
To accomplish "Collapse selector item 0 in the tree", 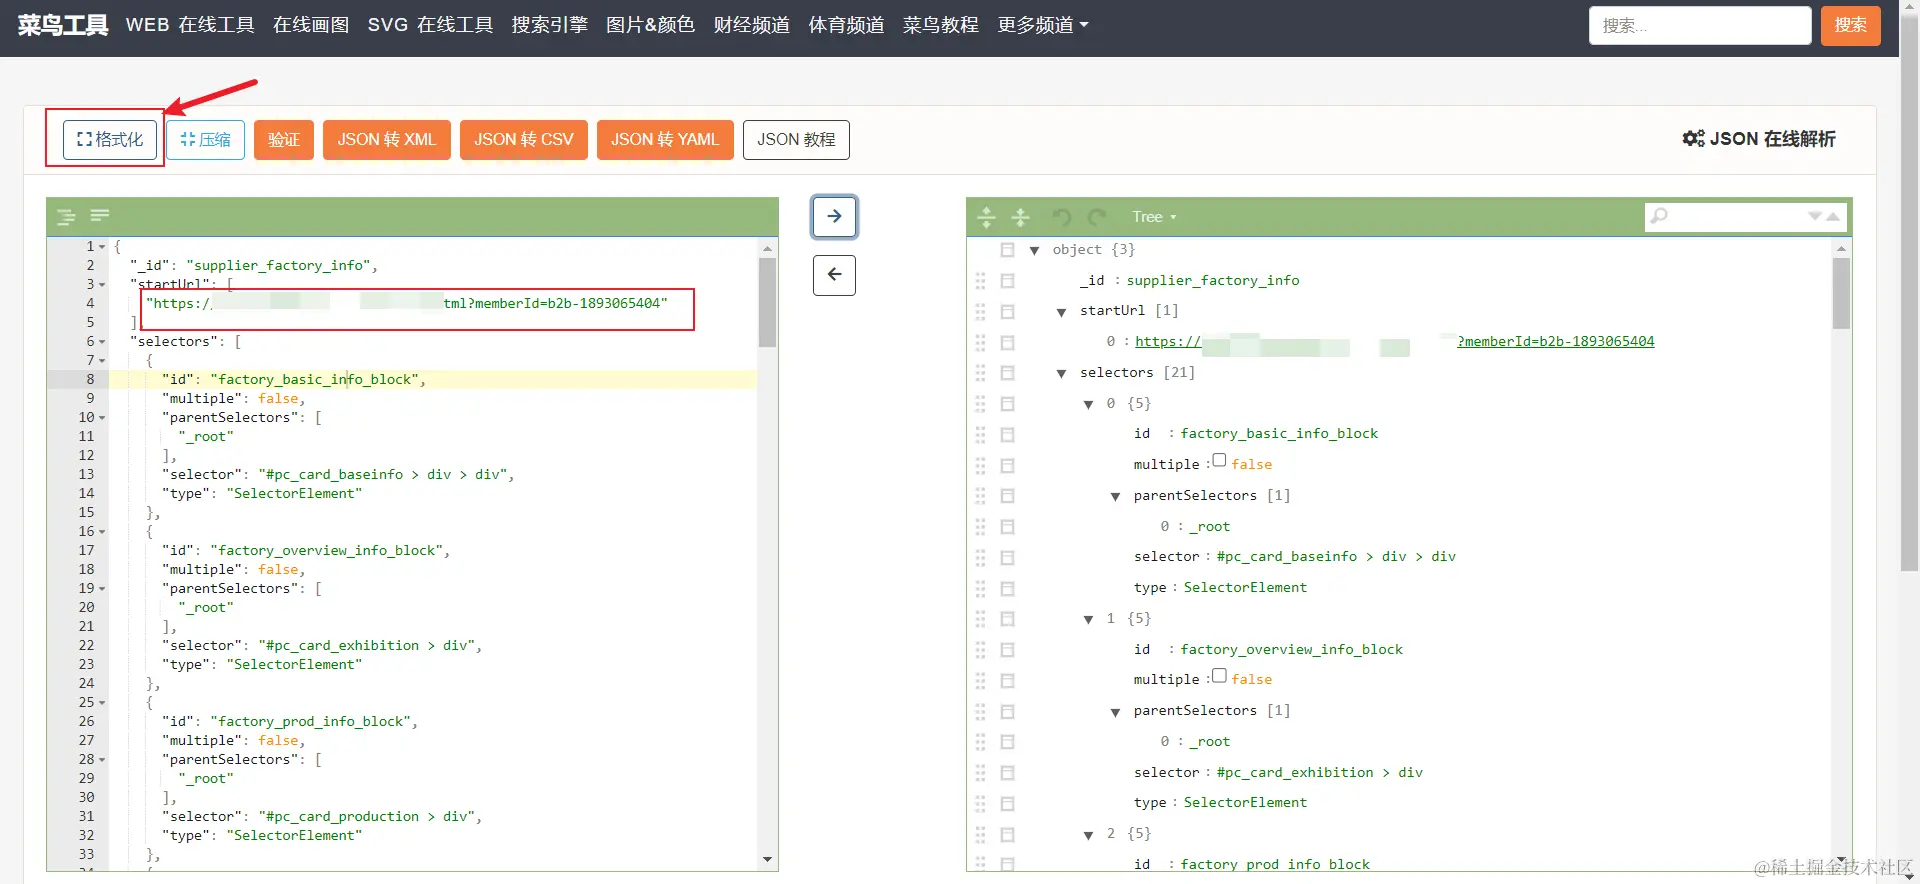I will [1088, 404].
